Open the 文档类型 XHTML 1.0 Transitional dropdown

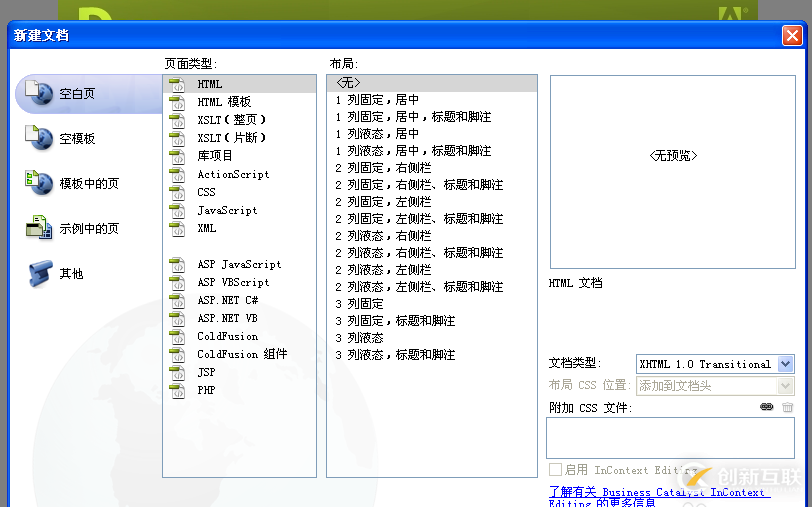click(715, 364)
